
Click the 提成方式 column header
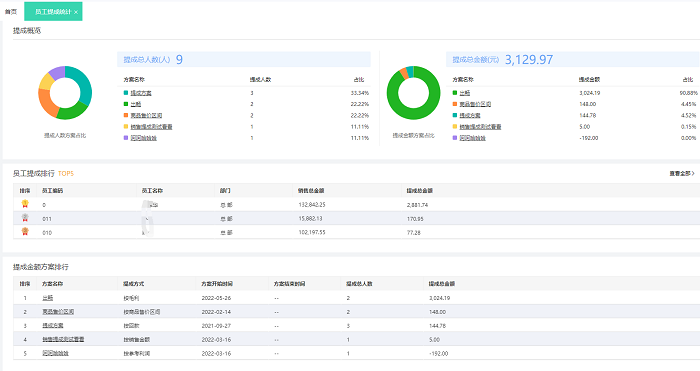point(134,284)
